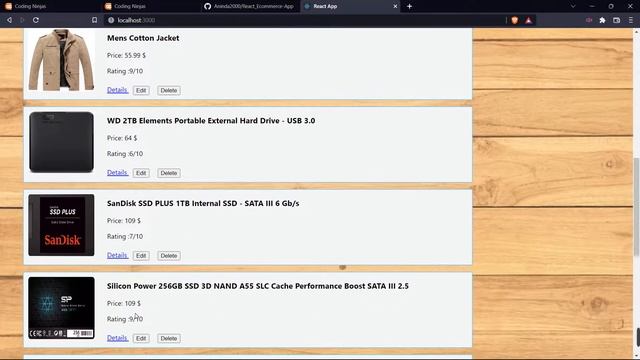Image resolution: width=640 pixels, height=360 pixels.
Task: Click the Price: 55.99 $ text
Action: tap(126, 55)
